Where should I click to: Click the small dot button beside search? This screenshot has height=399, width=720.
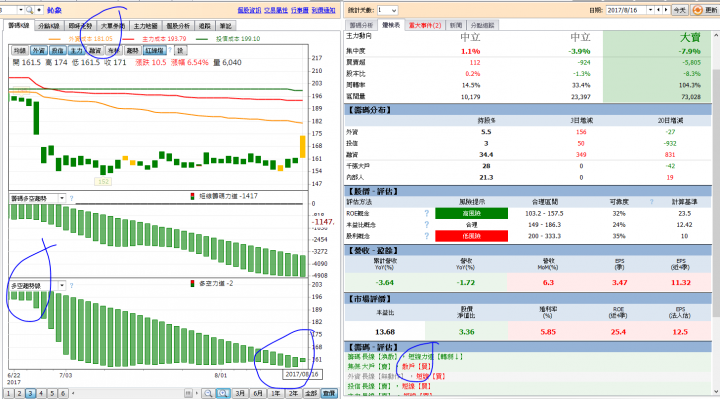(39, 10)
